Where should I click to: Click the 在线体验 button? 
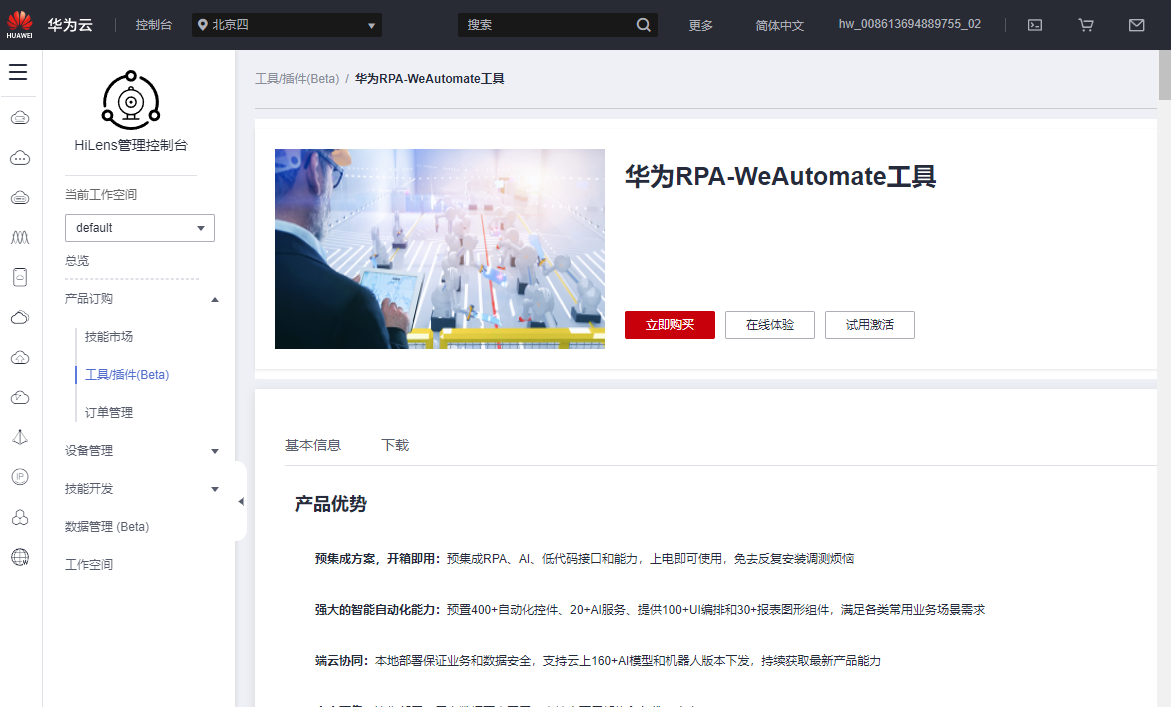click(770, 325)
